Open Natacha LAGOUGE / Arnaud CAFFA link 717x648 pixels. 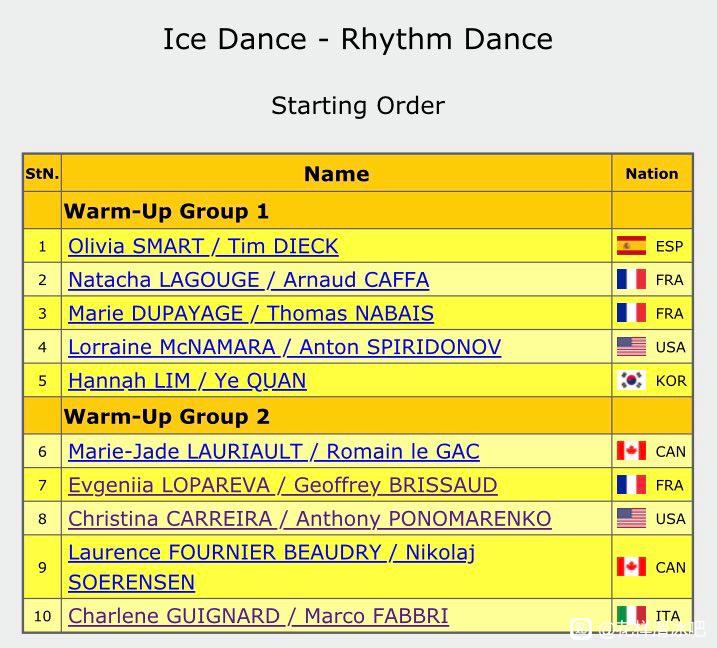coord(248,280)
